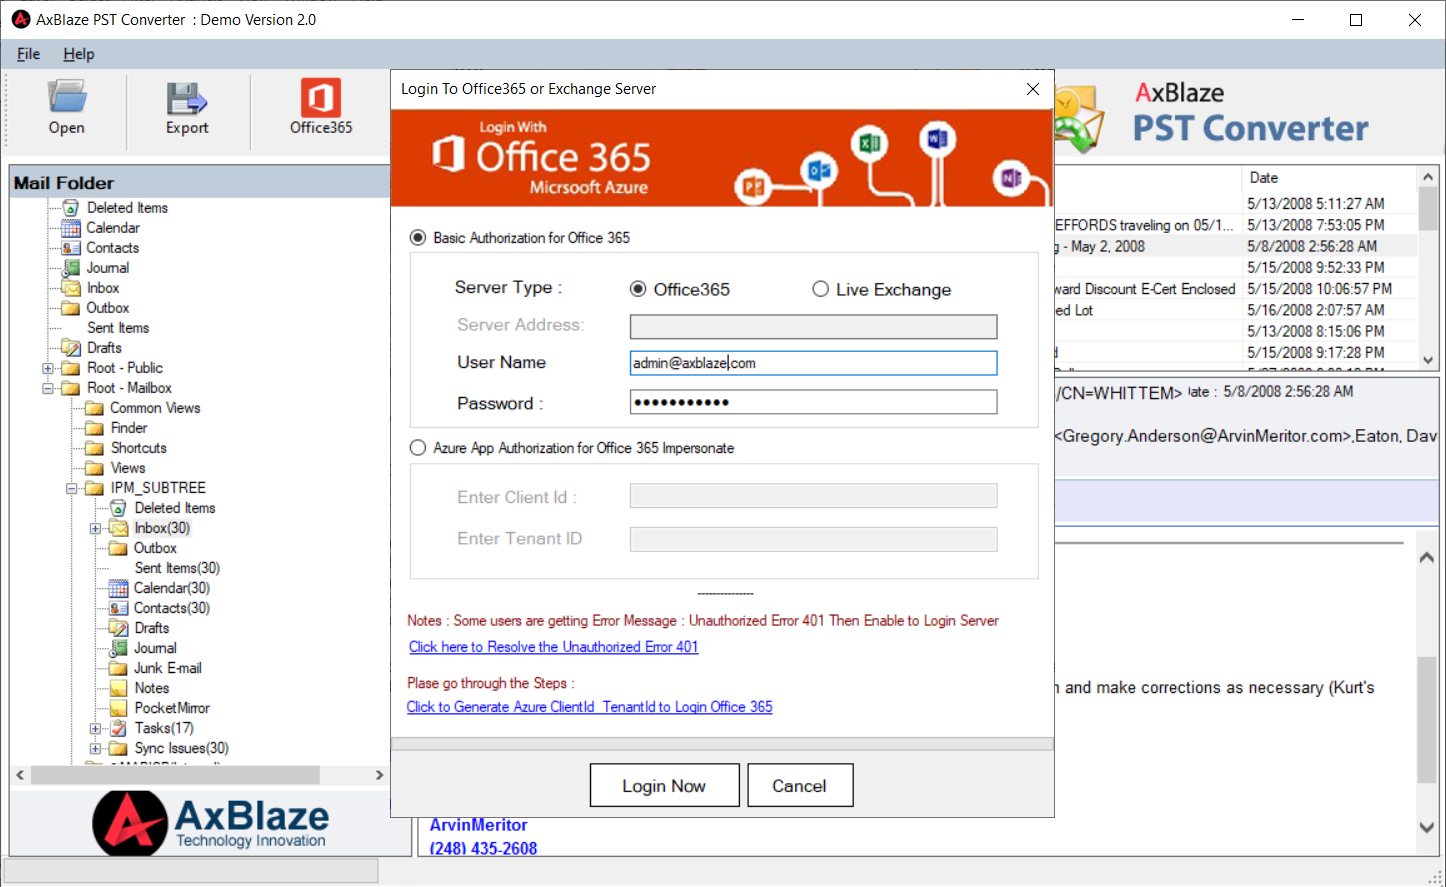The width and height of the screenshot is (1446, 887).
Task: Click the ArvinMeritor link in preview
Action: 478,825
